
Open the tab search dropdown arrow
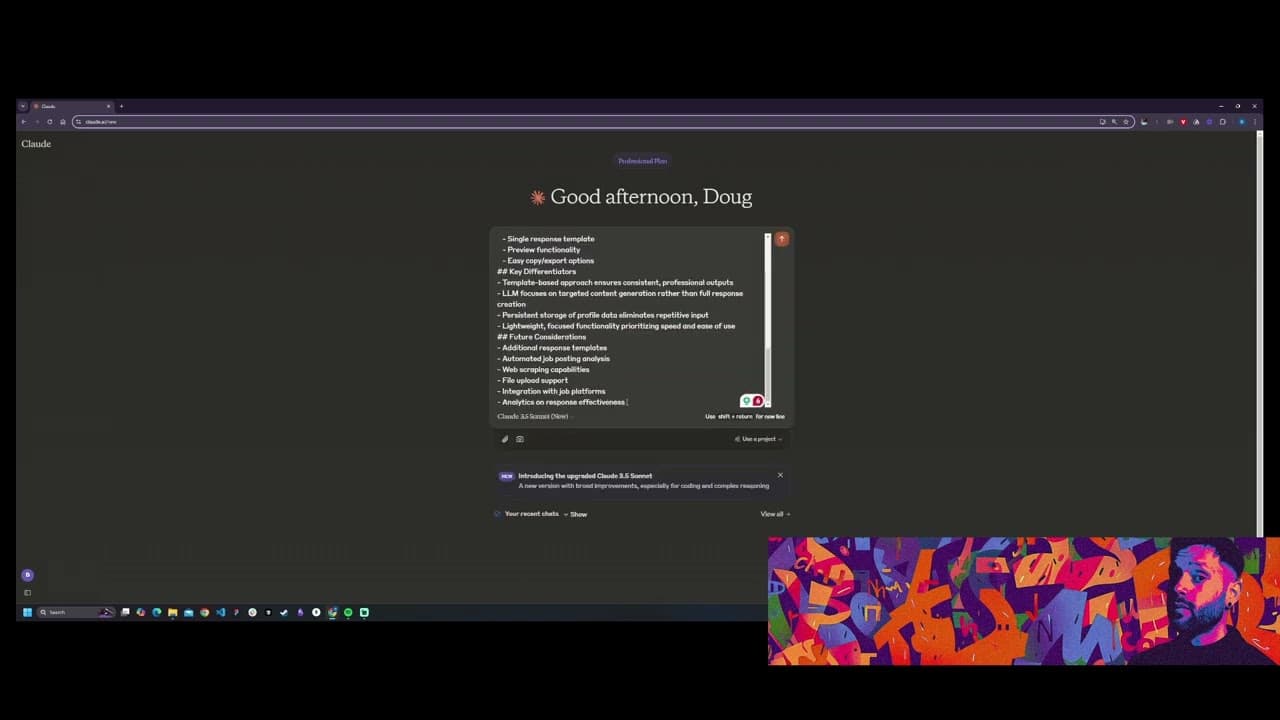pyautogui.click(x=23, y=106)
